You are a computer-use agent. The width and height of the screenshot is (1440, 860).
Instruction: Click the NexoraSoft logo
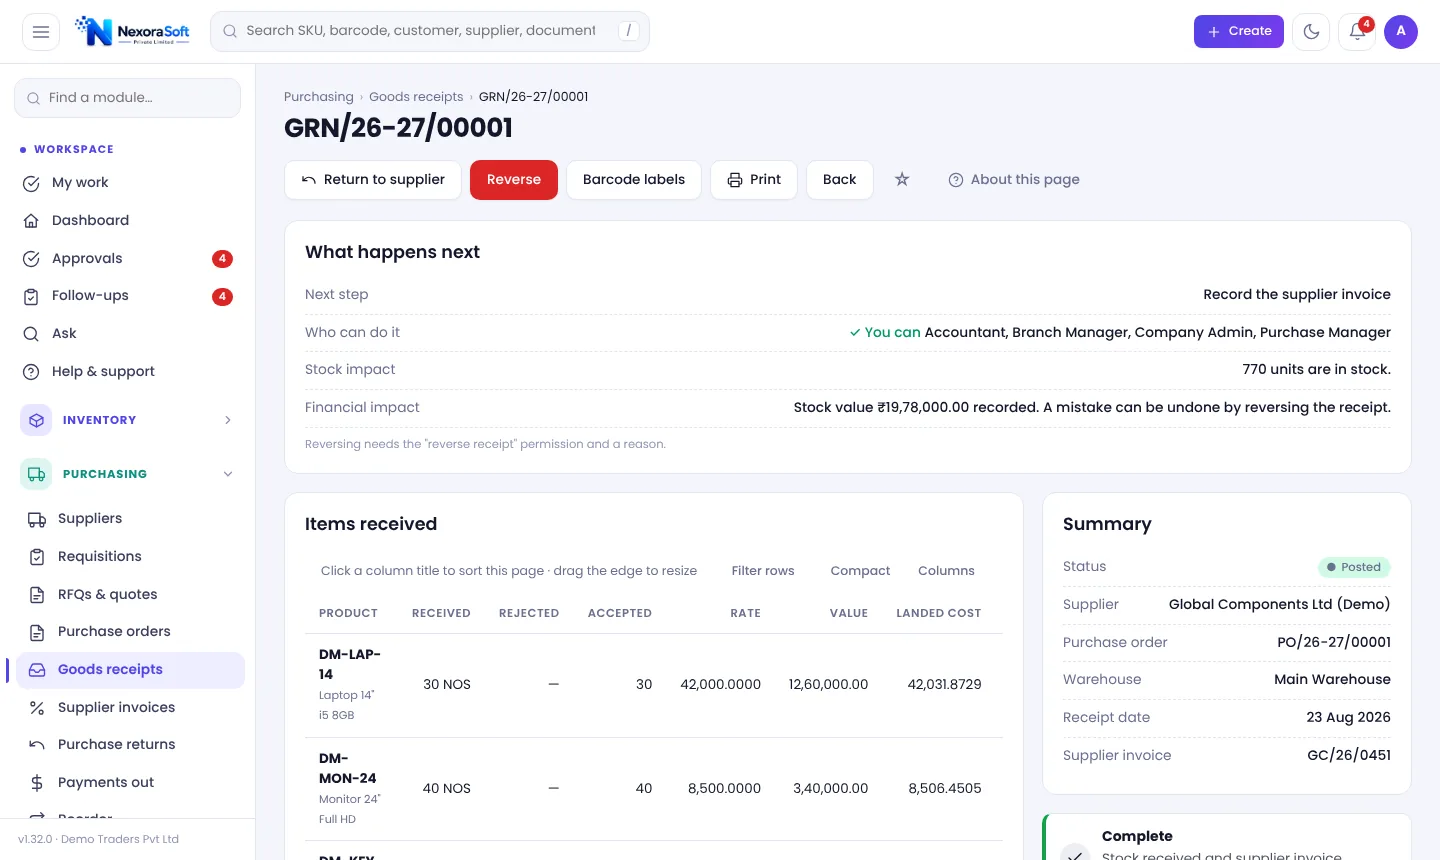pyautogui.click(x=132, y=31)
